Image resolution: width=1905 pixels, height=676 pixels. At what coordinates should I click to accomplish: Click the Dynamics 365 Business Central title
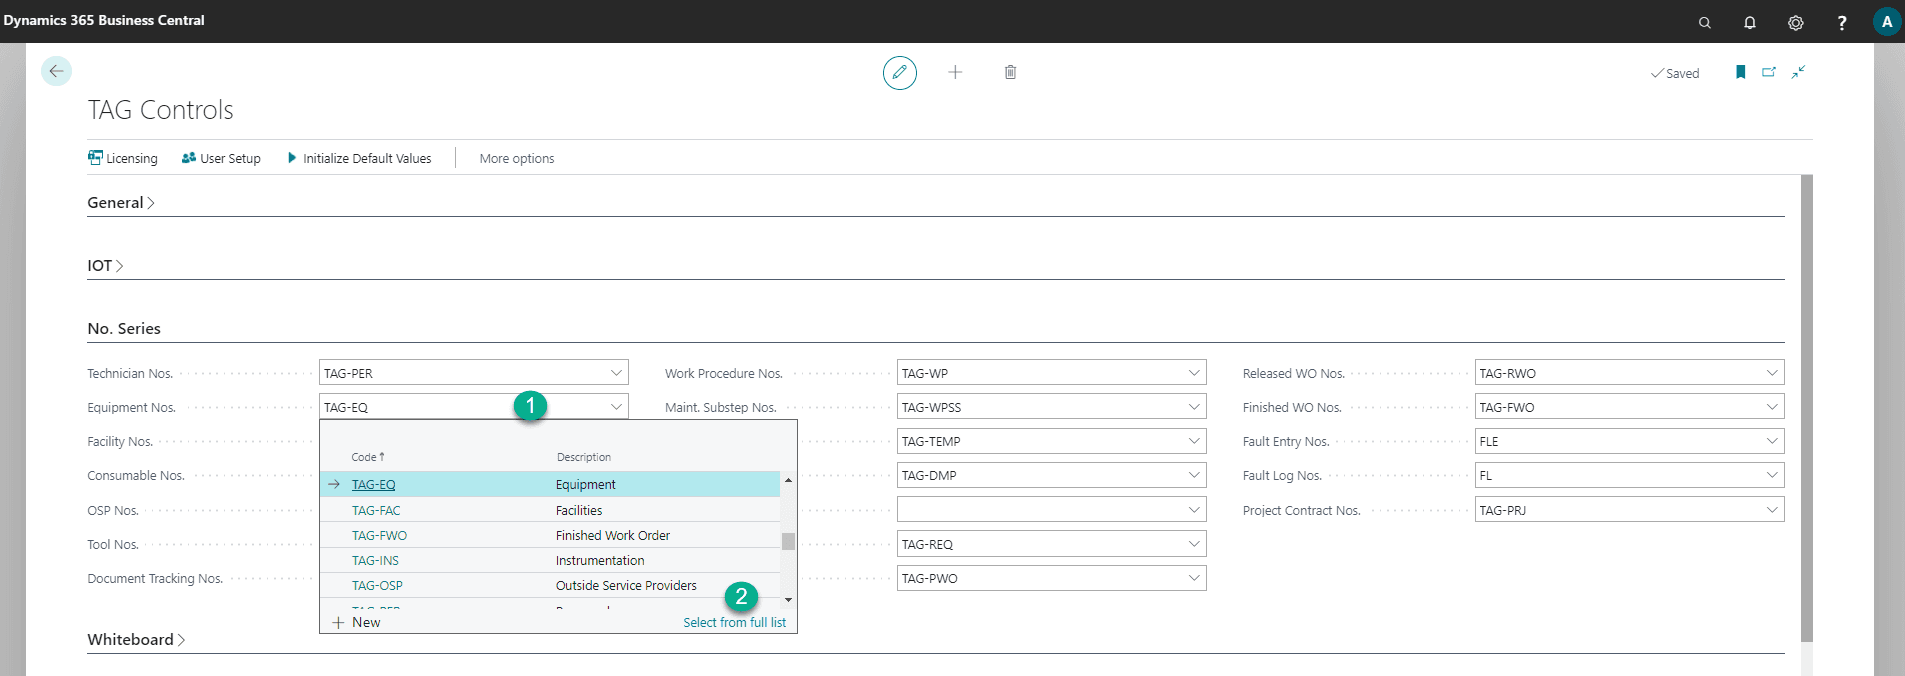(x=104, y=20)
